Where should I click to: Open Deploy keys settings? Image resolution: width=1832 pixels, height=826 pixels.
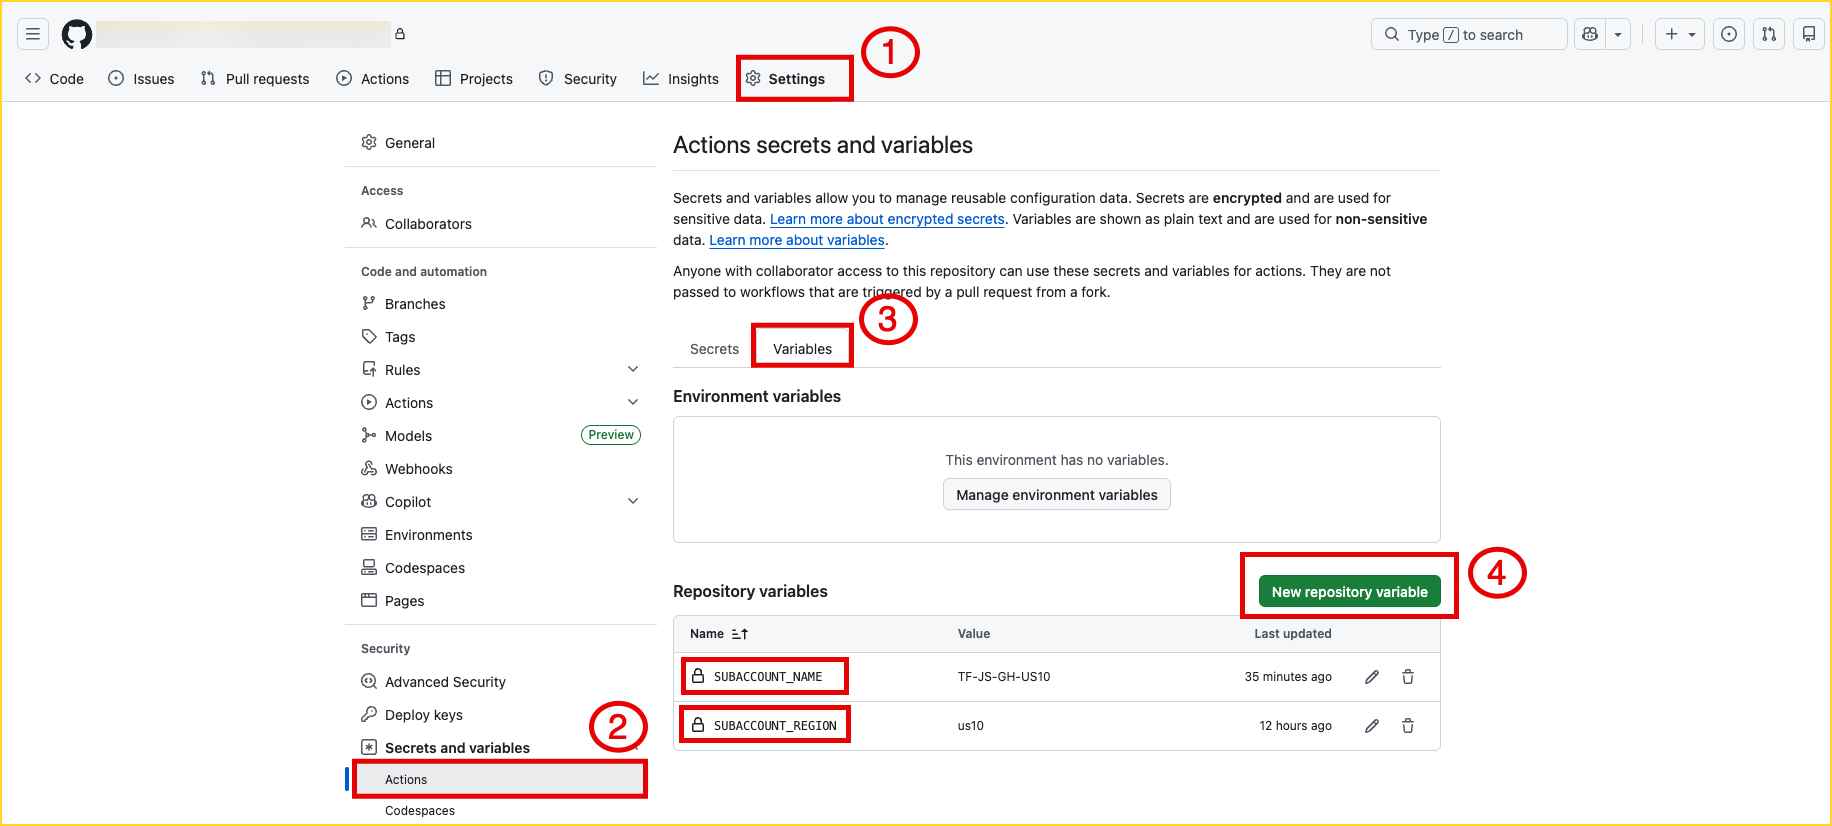pos(501,715)
